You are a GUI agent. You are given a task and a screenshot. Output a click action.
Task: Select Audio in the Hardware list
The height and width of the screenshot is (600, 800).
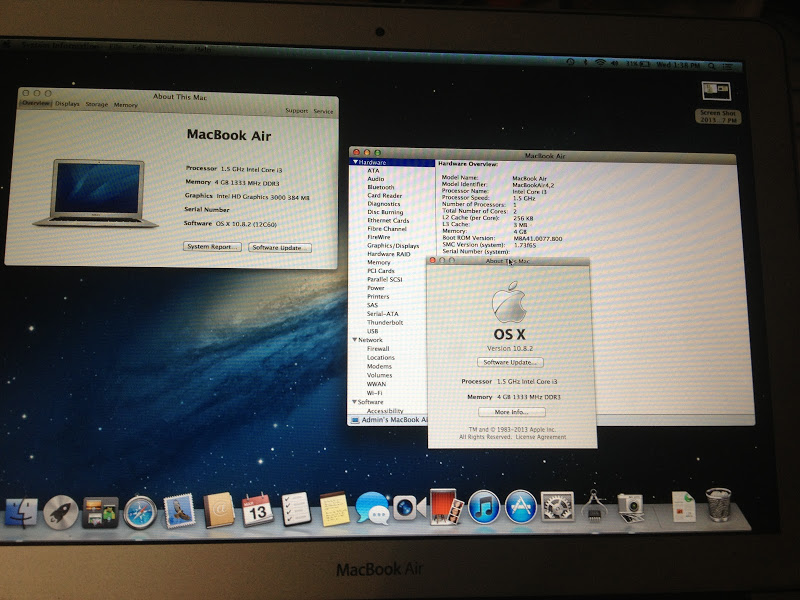click(376, 179)
